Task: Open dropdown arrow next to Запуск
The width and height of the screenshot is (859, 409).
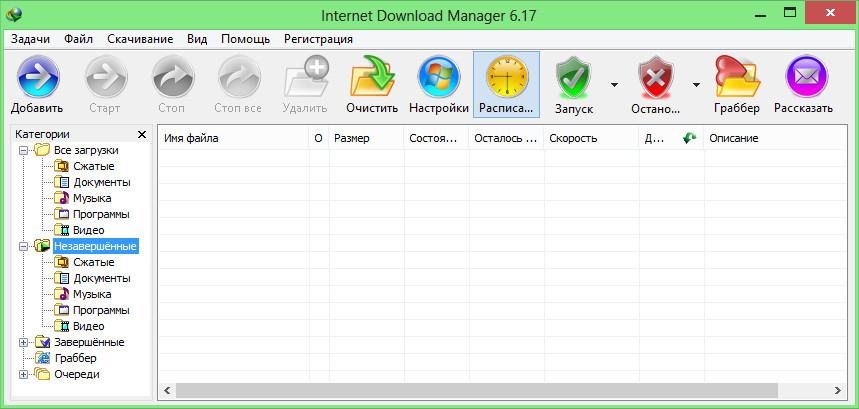Action: coord(614,85)
